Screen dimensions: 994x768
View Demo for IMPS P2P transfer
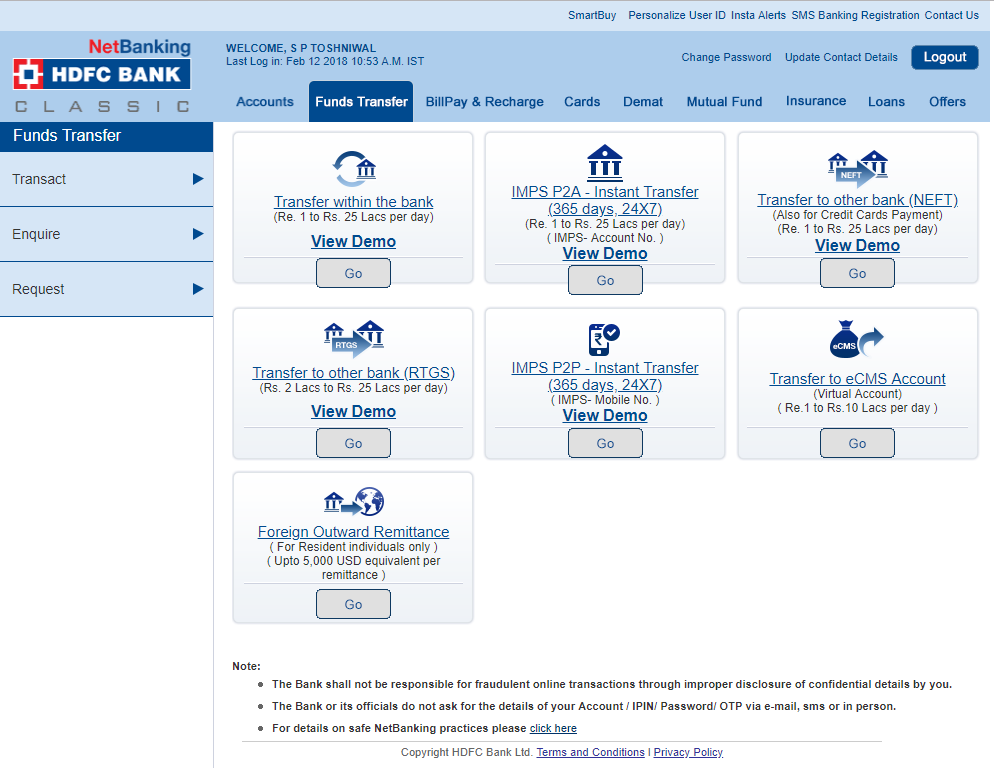click(x=605, y=415)
